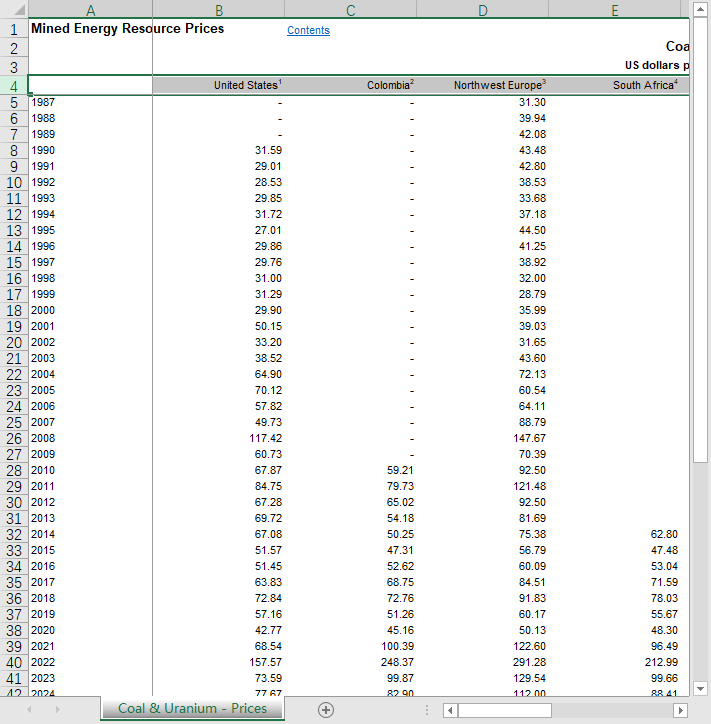Switch to Coal & Uranium - Prices sheet tab
711x724 pixels.
[192, 708]
